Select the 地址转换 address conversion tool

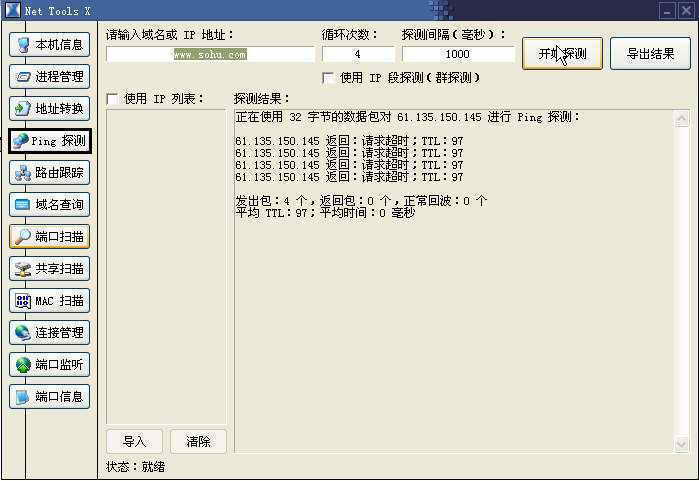coord(50,109)
